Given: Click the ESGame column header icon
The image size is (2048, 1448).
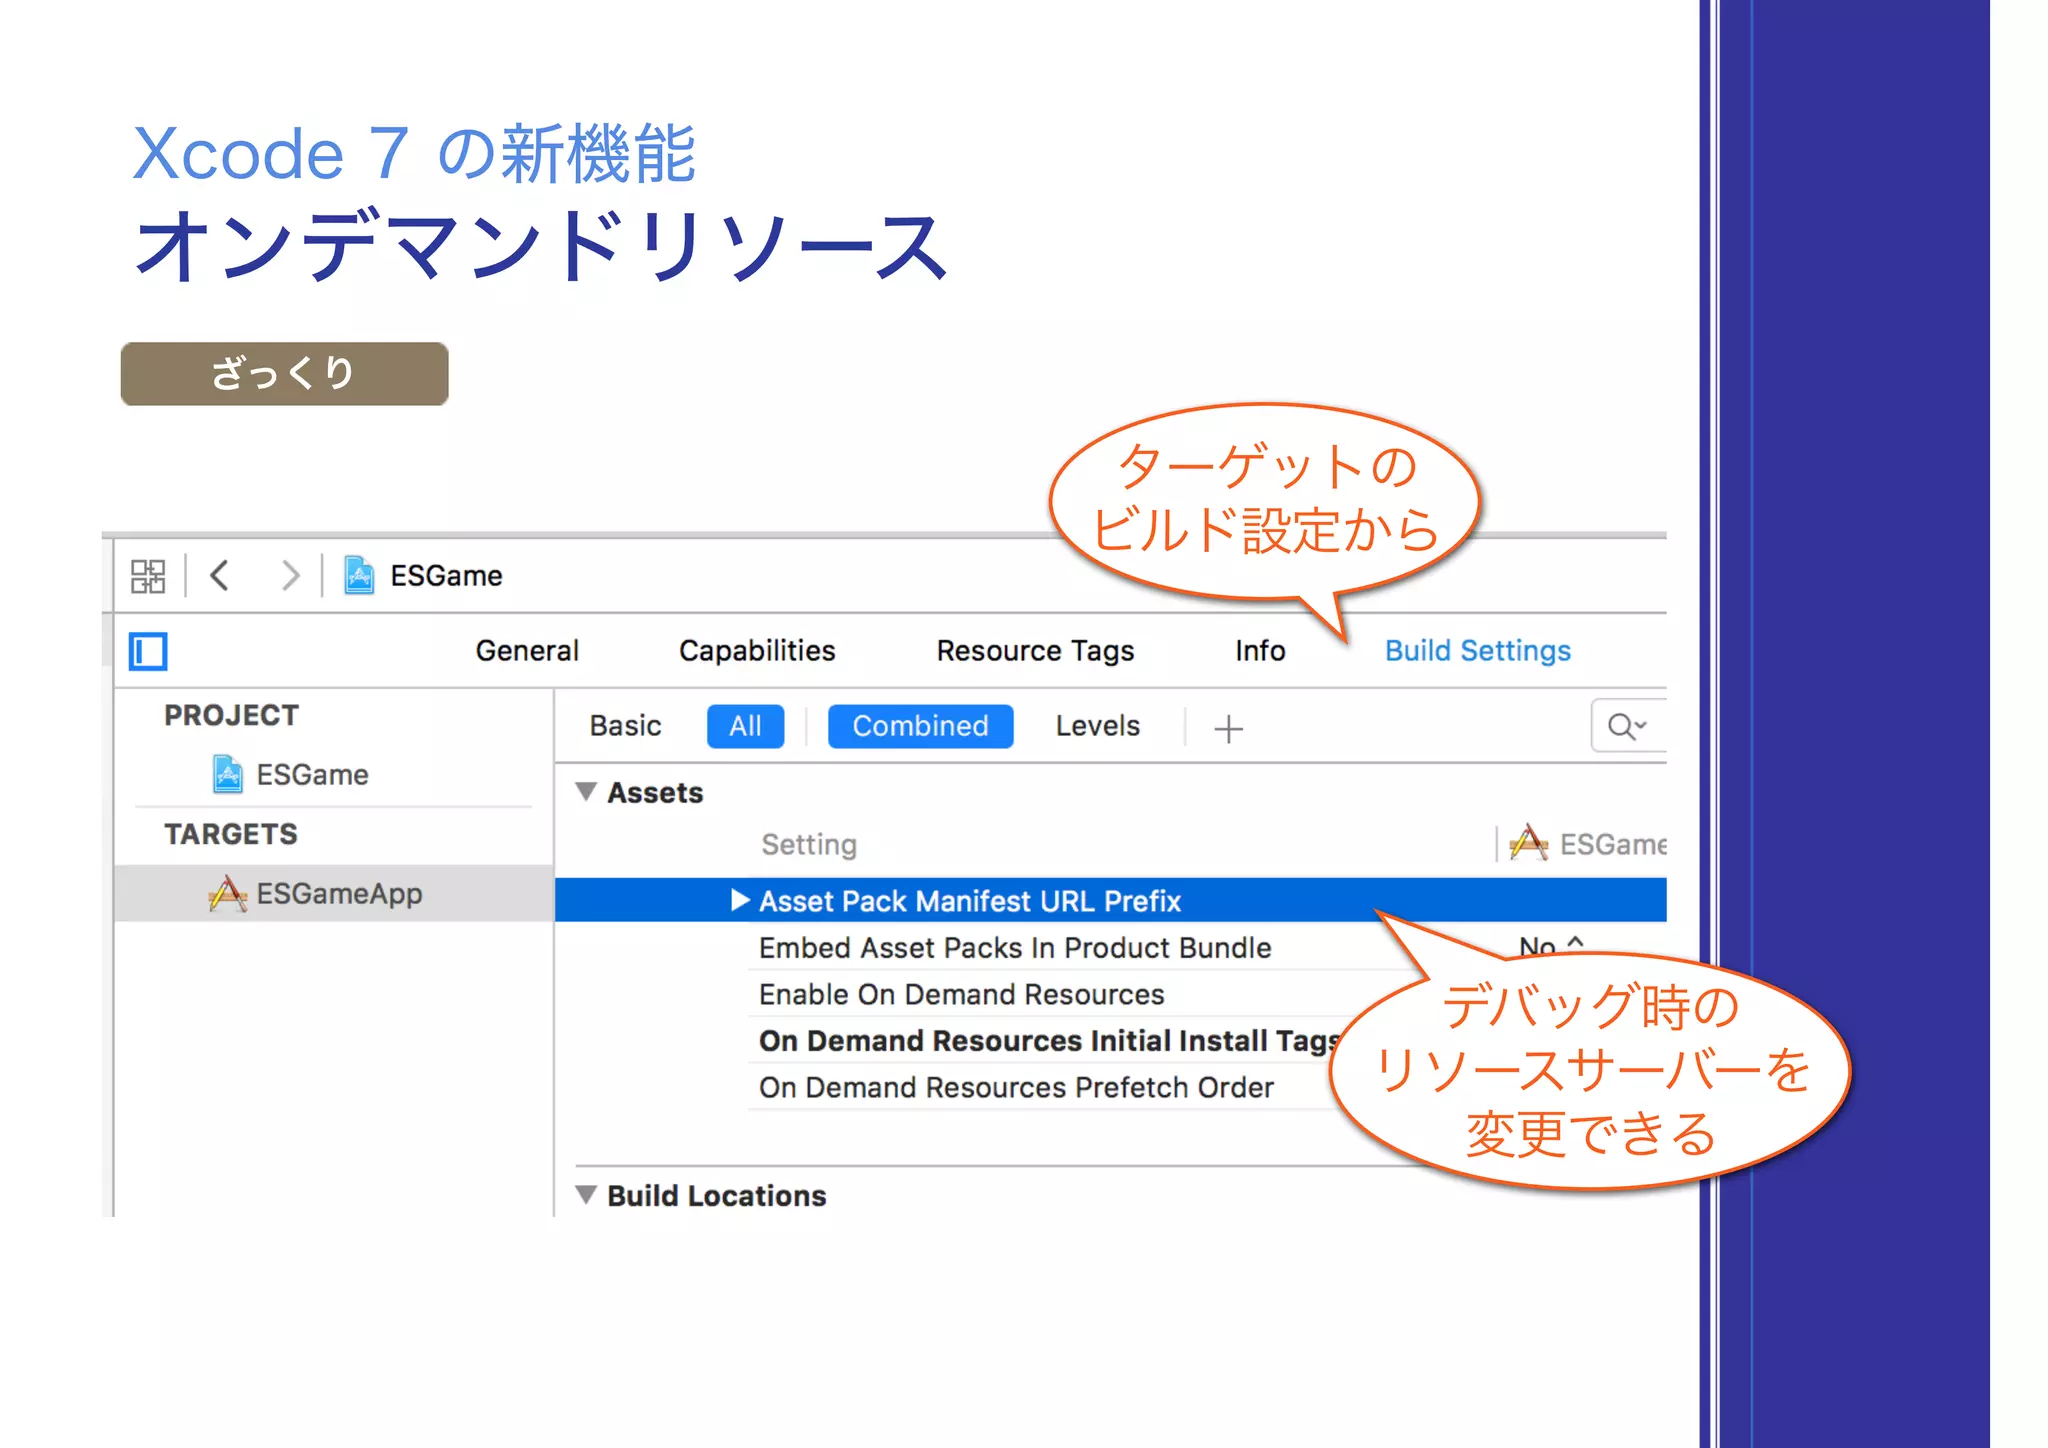Looking at the screenshot, I should click(1529, 843).
